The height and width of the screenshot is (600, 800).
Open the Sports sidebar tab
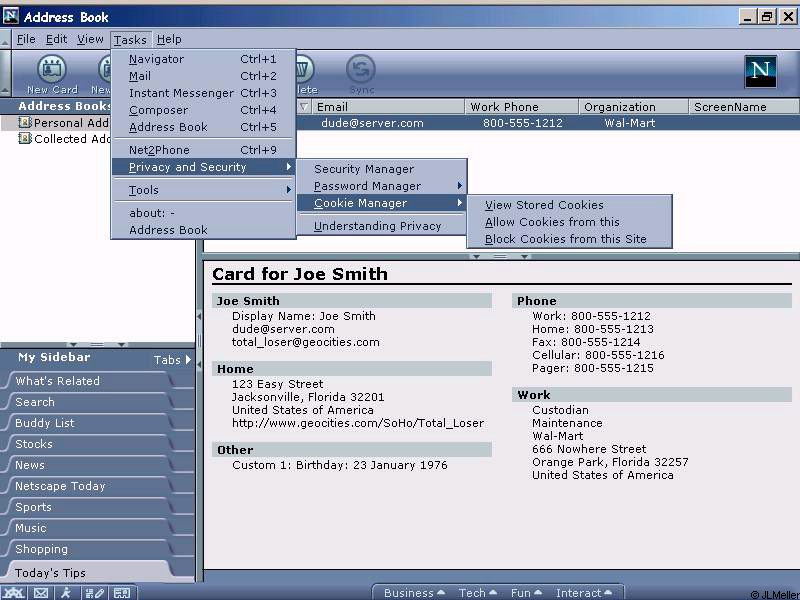tap(89, 507)
